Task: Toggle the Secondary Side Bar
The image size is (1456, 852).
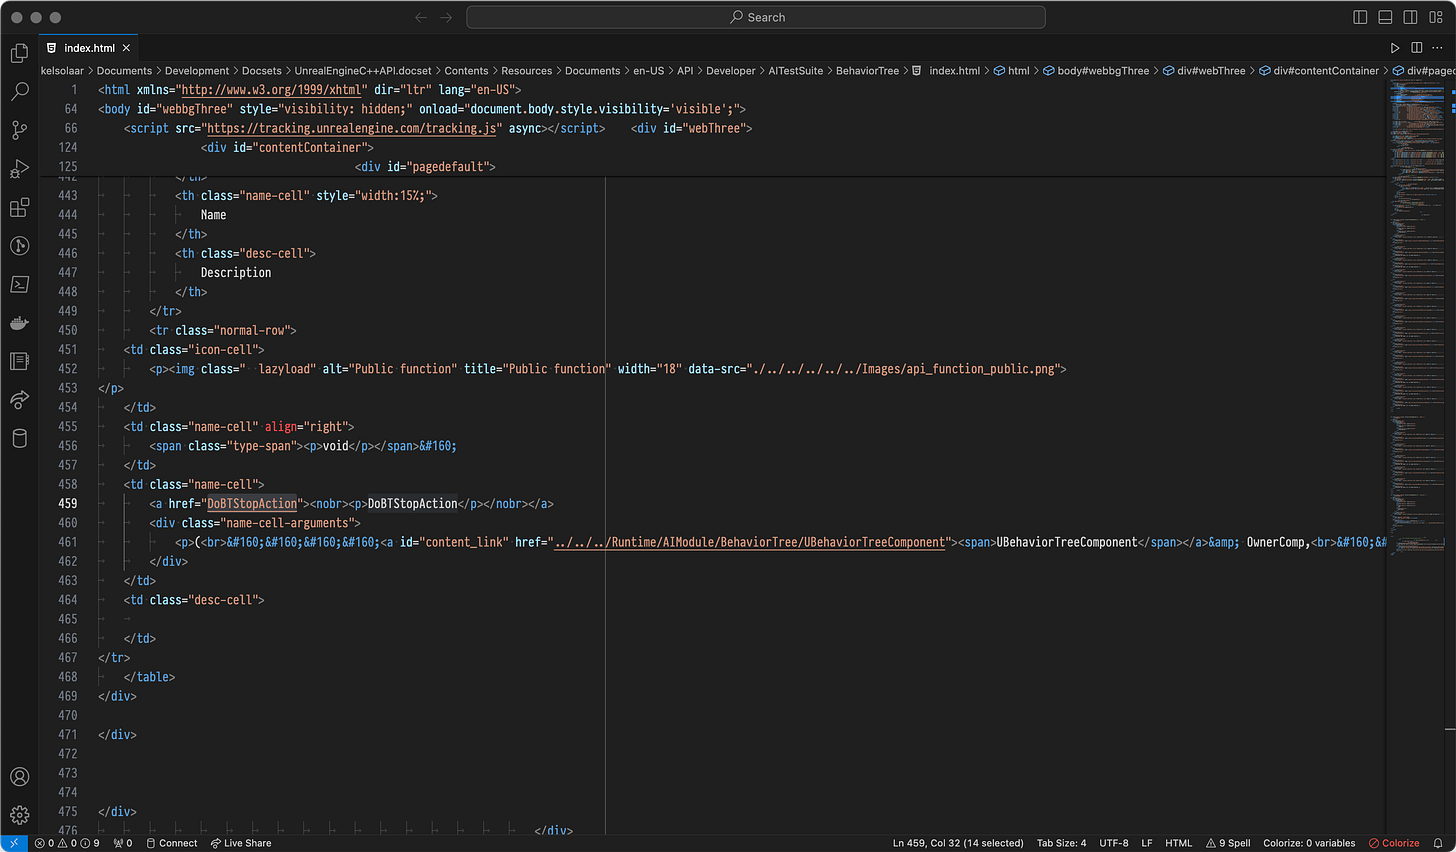Action: click(1410, 17)
